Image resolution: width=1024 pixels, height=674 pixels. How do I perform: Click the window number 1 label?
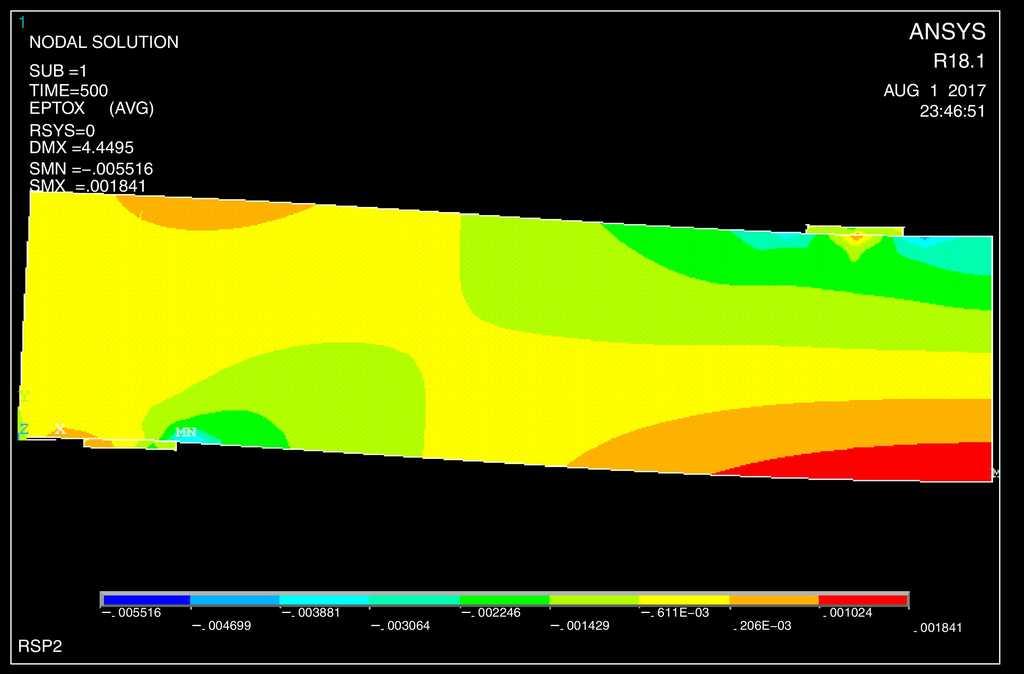[23, 22]
